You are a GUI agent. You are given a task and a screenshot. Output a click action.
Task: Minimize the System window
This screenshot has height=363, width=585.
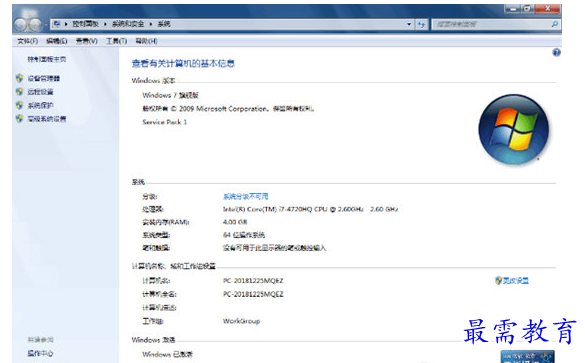pyautogui.click(x=513, y=8)
